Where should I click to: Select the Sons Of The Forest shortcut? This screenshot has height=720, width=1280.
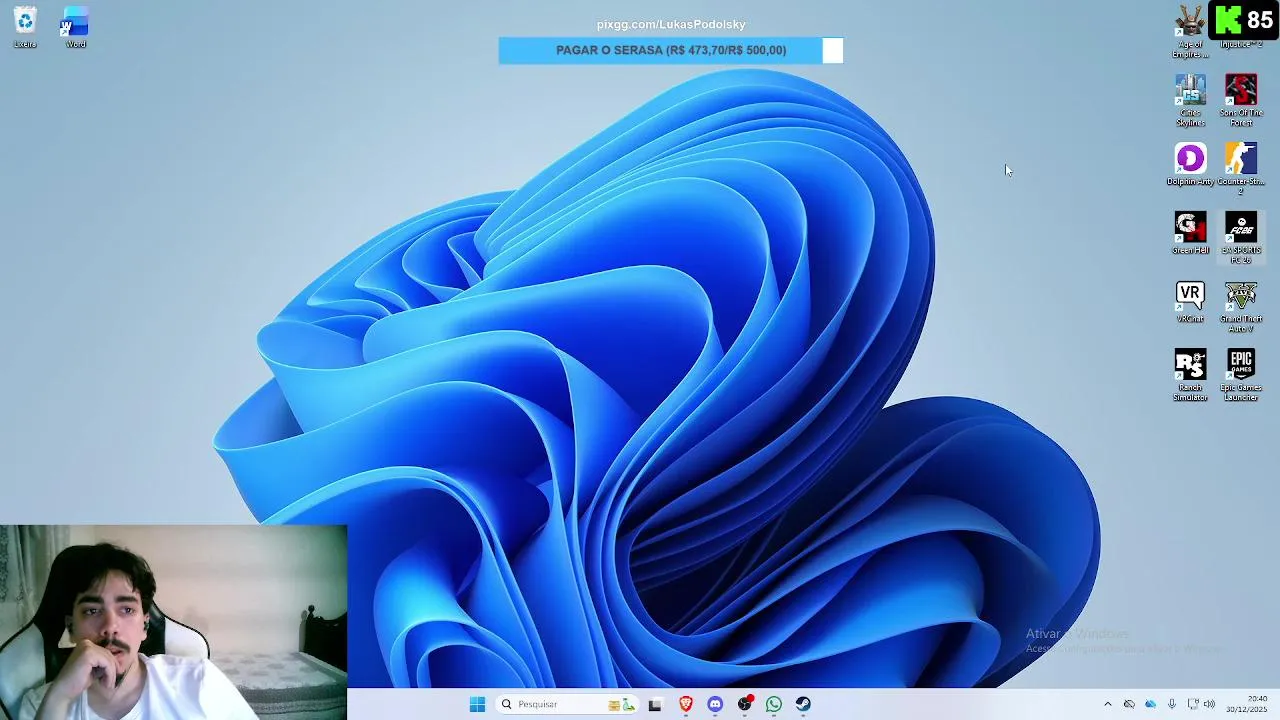1241,100
